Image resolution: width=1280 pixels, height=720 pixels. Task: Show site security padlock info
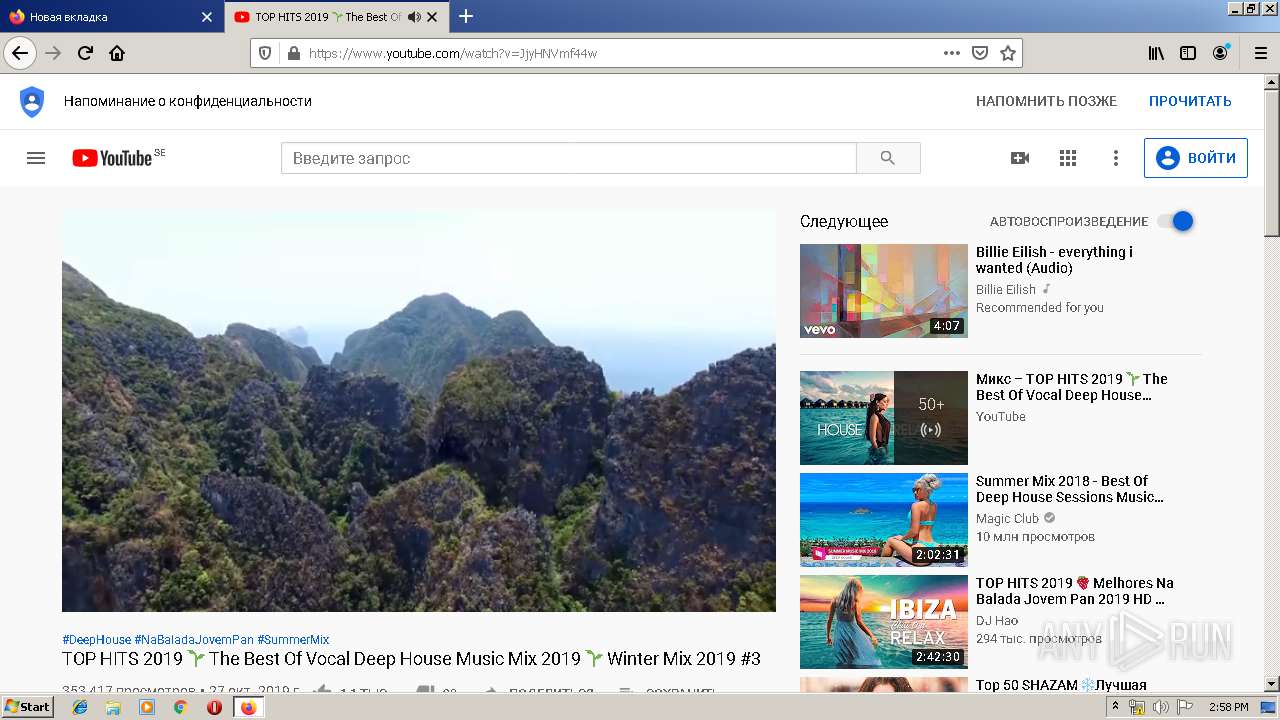(x=292, y=53)
